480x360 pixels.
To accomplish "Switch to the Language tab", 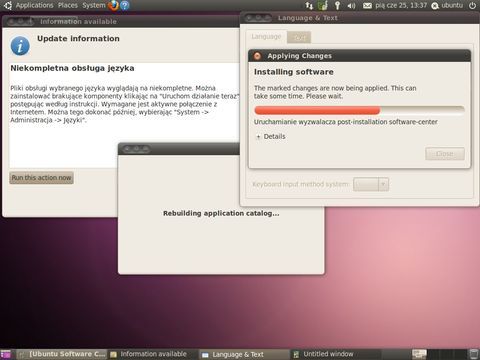I will coord(266,37).
